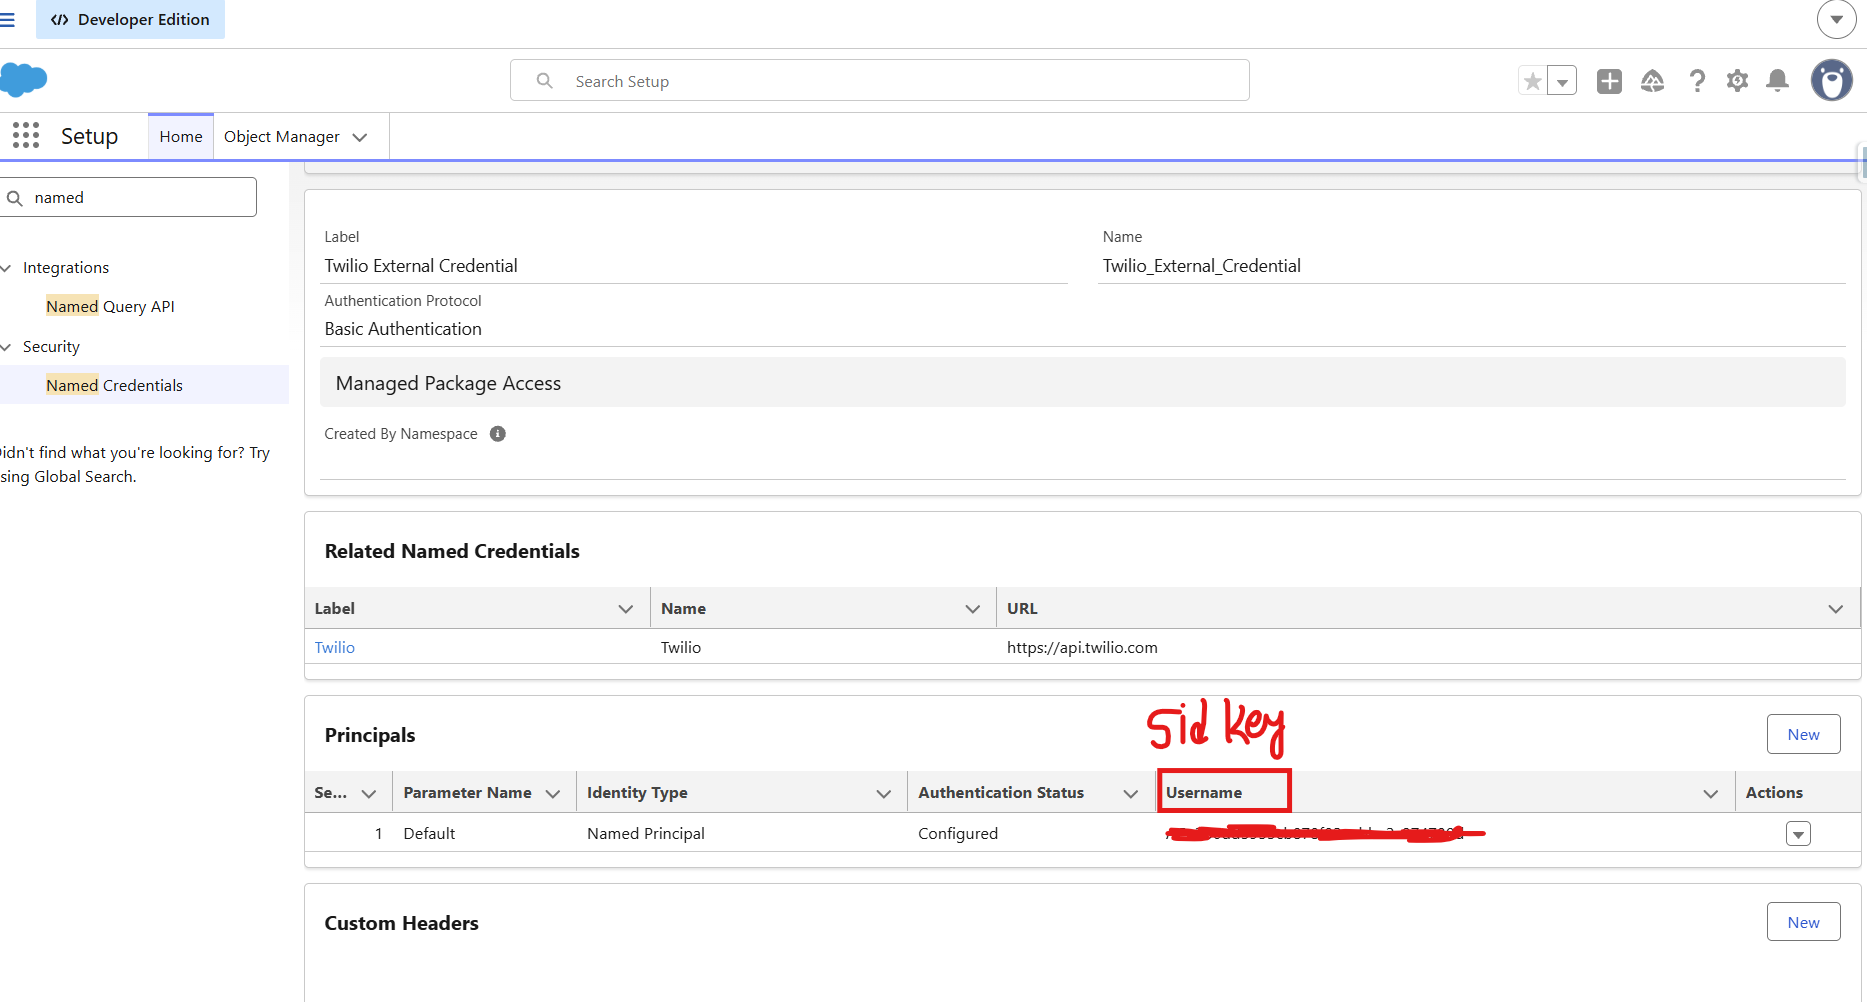
Task: Open the Object Manager tab
Action: coord(282,136)
